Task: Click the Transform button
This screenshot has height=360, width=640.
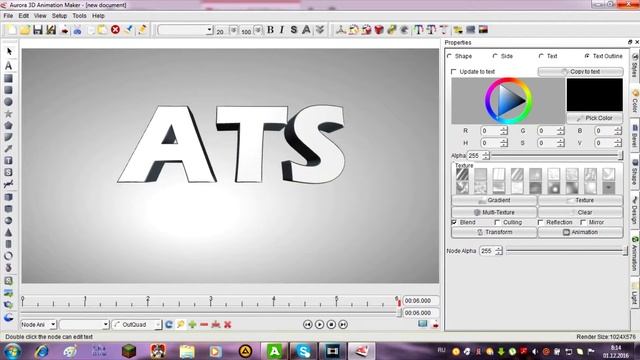Action: tap(494, 232)
